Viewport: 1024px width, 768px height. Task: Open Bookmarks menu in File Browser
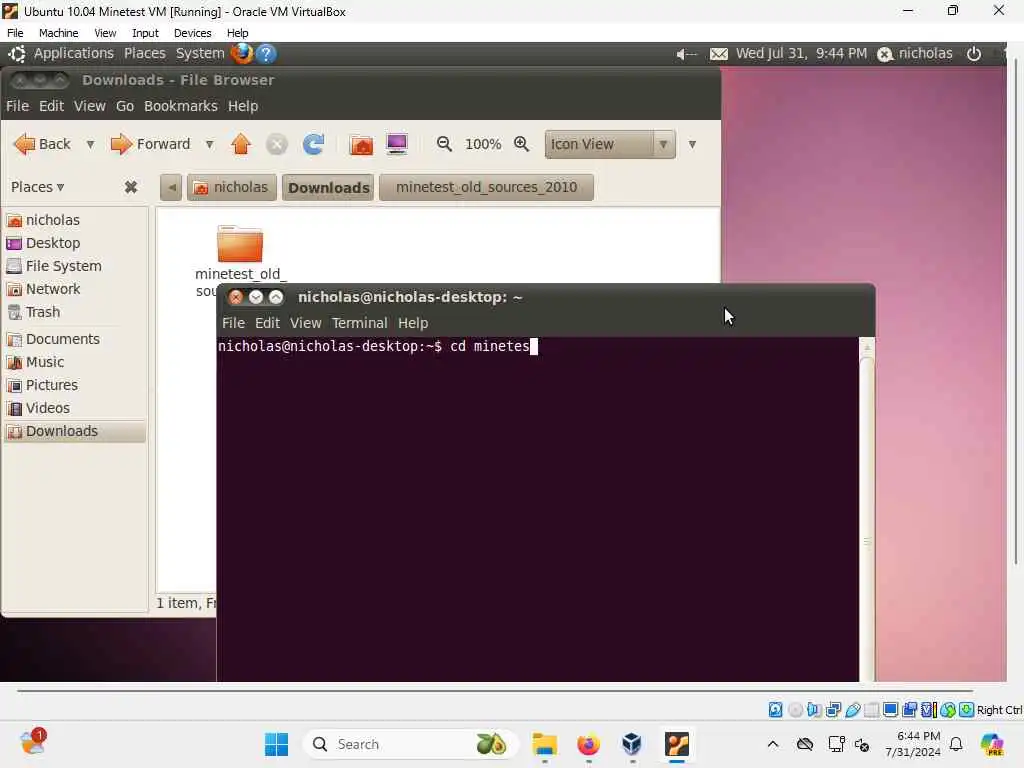click(x=181, y=106)
